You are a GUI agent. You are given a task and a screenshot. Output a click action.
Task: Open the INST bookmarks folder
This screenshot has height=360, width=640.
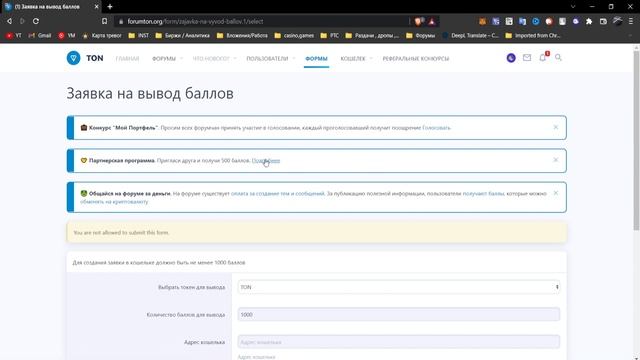(x=139, y=36)
